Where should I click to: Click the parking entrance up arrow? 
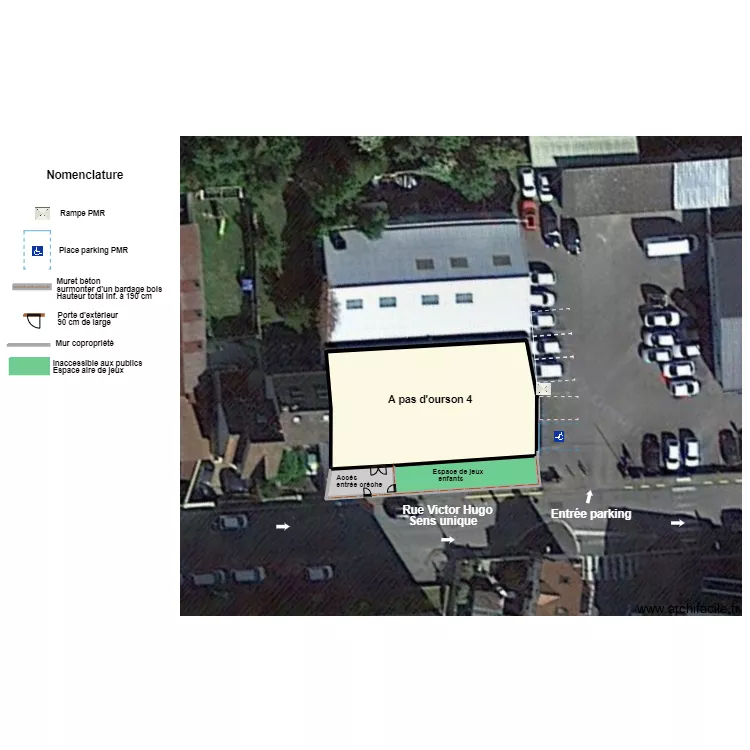(589, 496)
